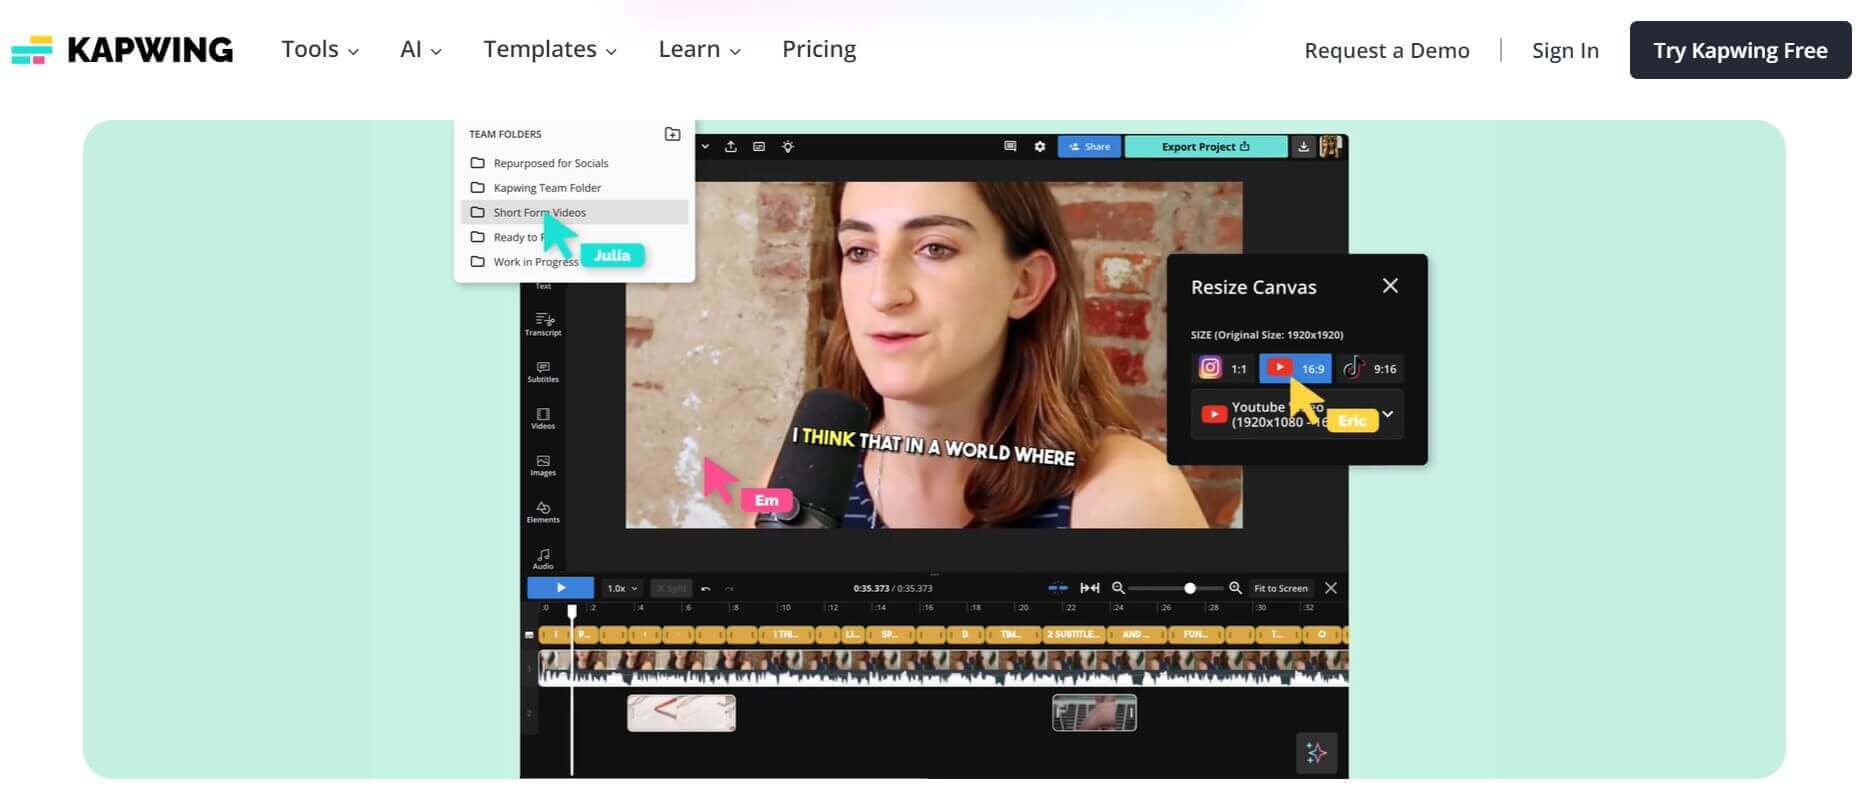Select the Short Form Videos folder
Viewport: 1866px width, 795px height.
(574, 212)
